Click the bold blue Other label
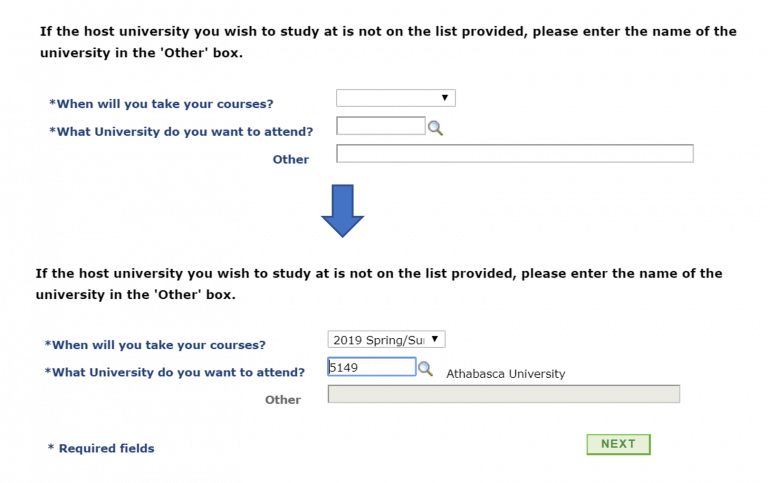 (x=290, y=159)
